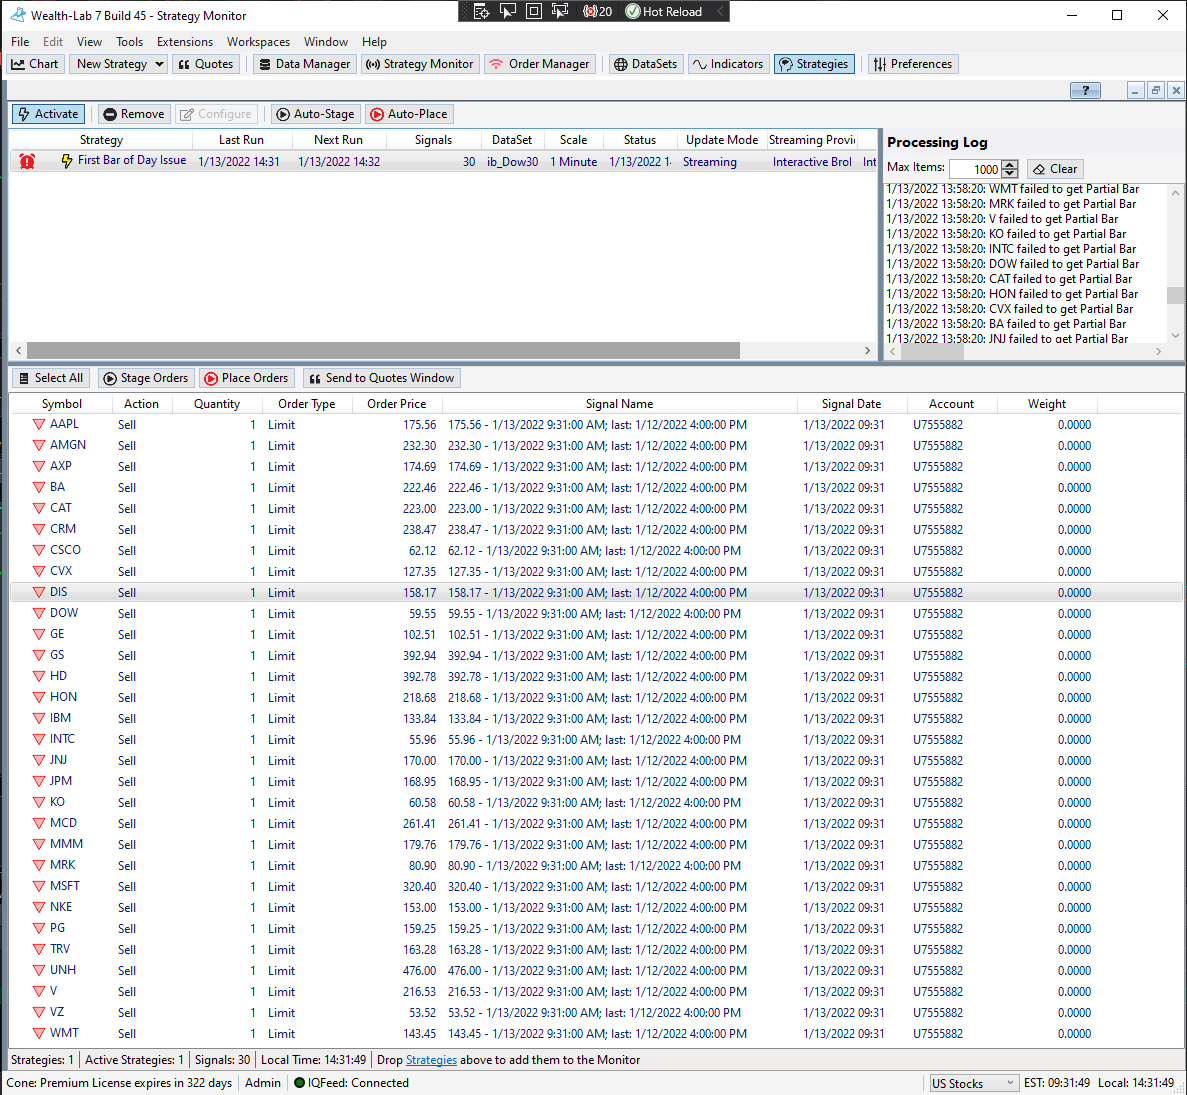Open the Help menu
The height and width of the screenshot is (1095, 1187).
[x=374, y=42]
